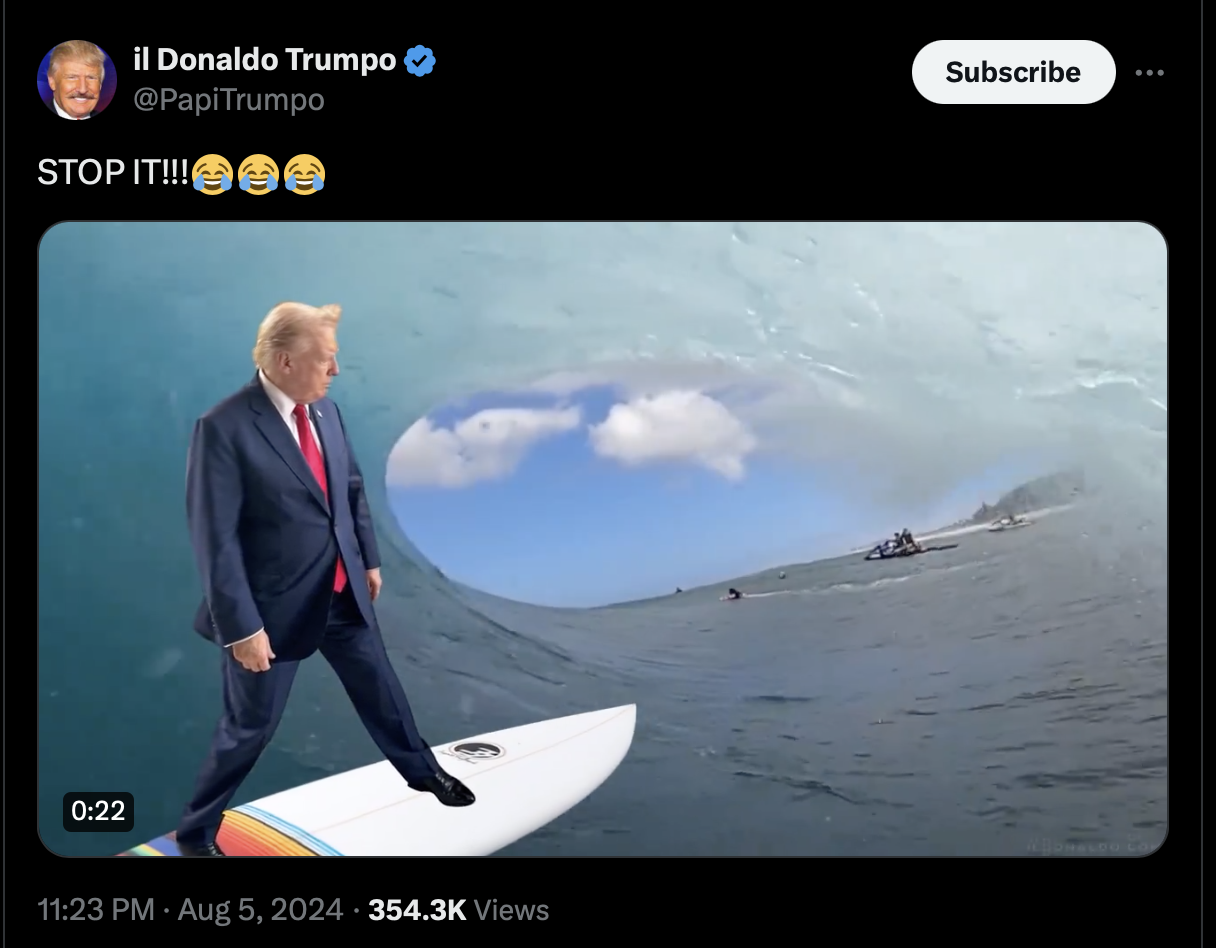Screen dimensions: 1216x948
Task: Open the @PapiTrumpo handle link
Action: (x=229, y=100)
